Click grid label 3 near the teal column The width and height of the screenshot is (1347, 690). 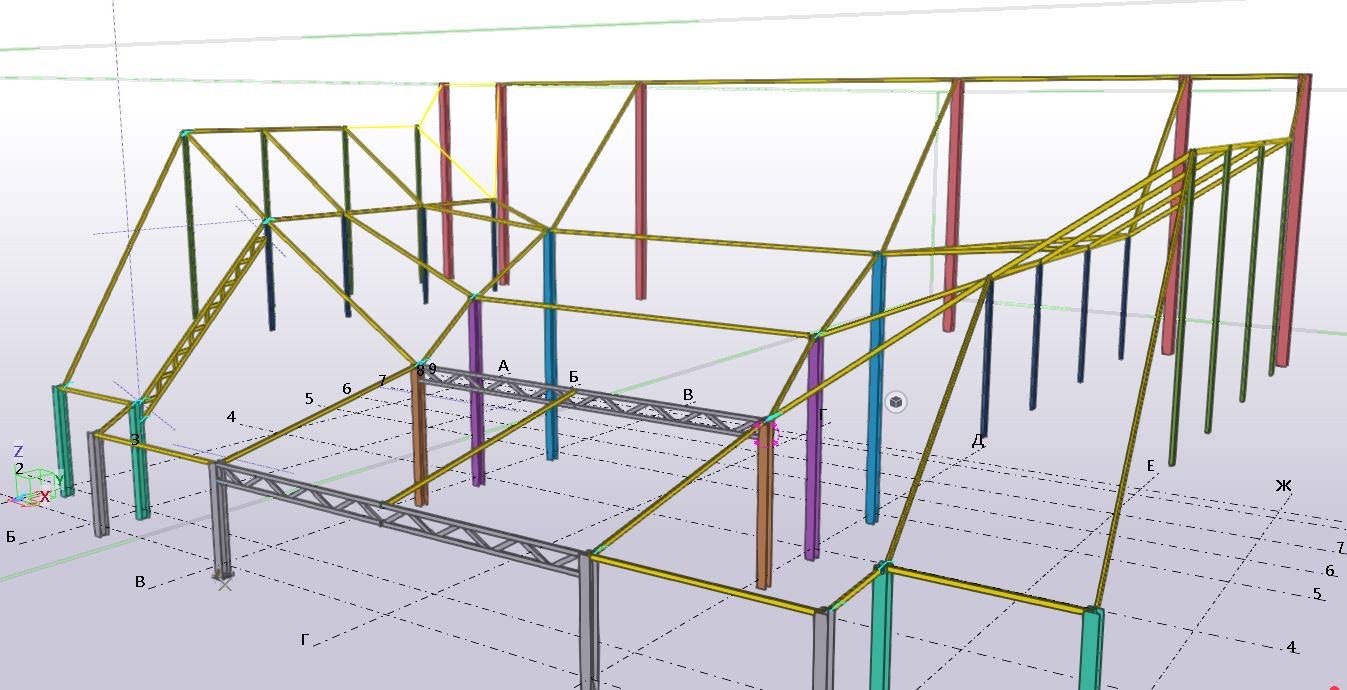[135, 439]
